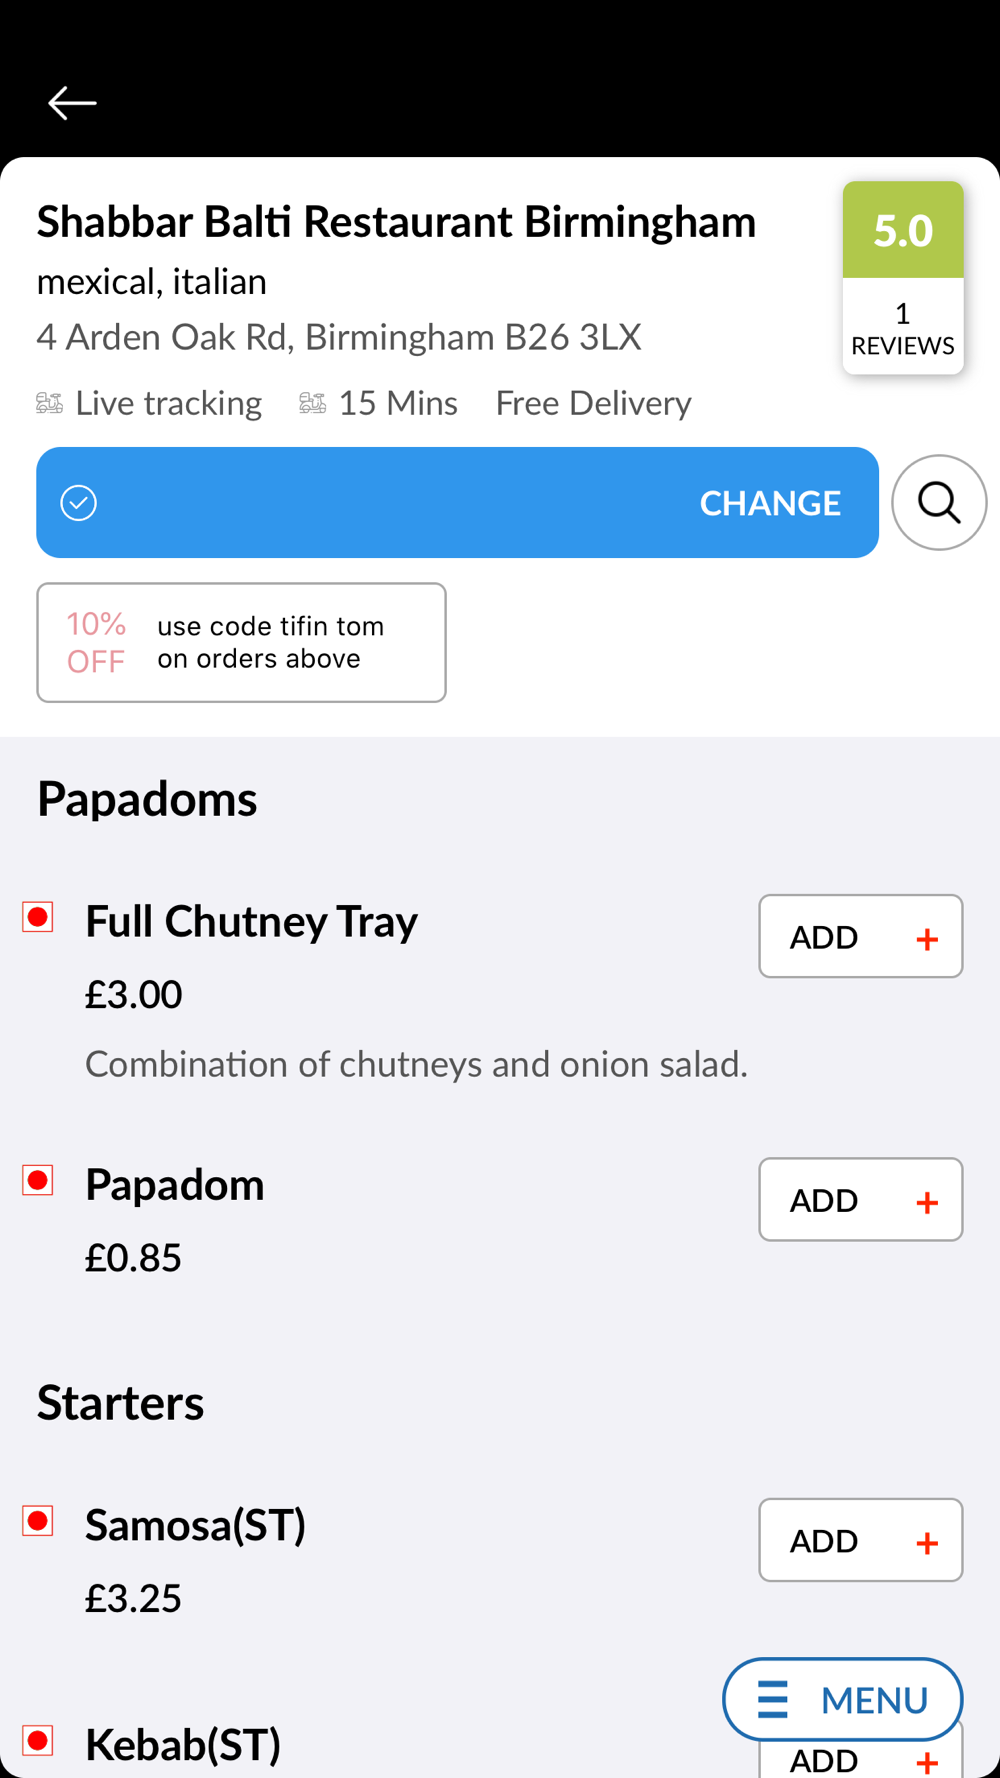The image size is (1000, 1778).
Task: Select the 10% OFF coupon card
Action: 241,643
